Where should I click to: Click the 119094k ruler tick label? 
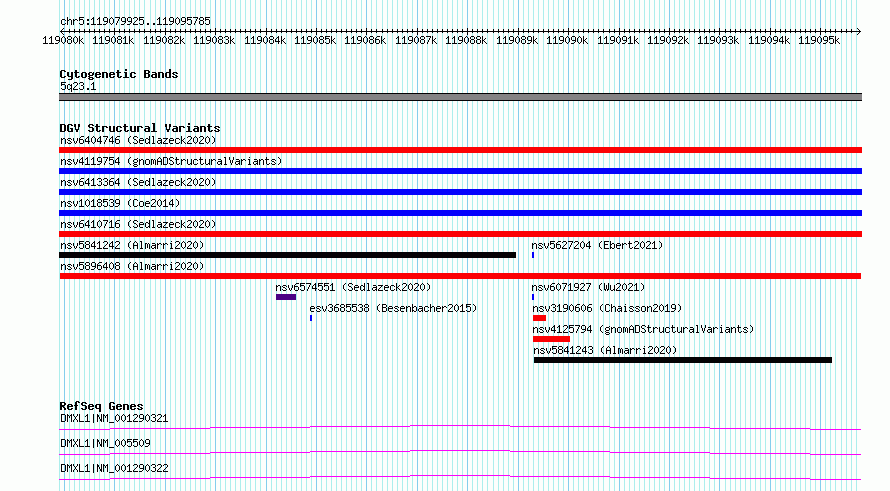(769, 40)
